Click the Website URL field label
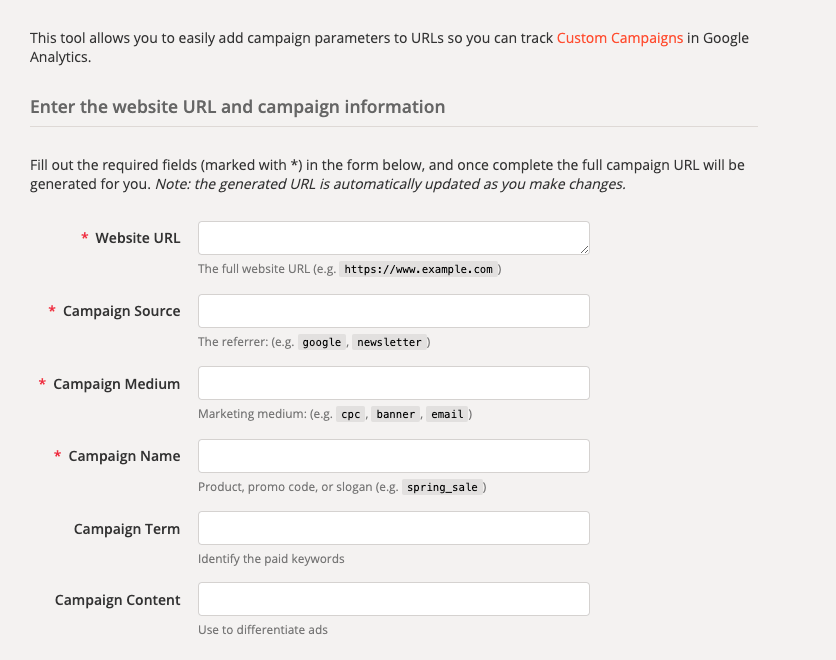This screenshot has width=836, height=660. pos(137,238)
